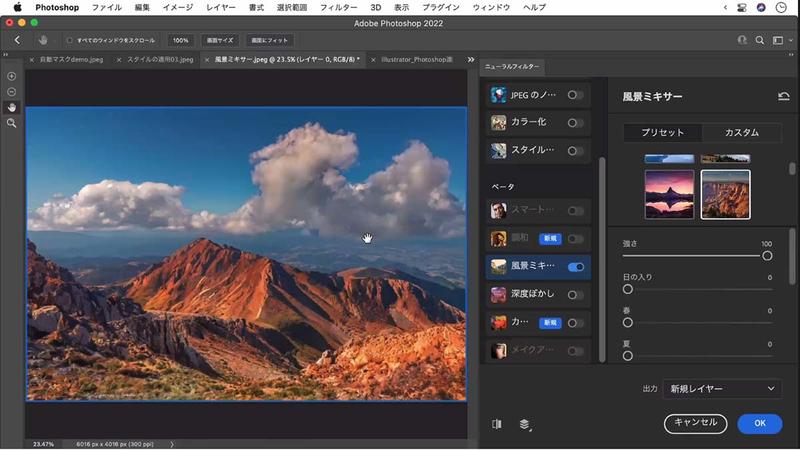Screen dimensions: 800x450
Task: Click the zoom out (minus) tool icon
Action: (11, 92)
